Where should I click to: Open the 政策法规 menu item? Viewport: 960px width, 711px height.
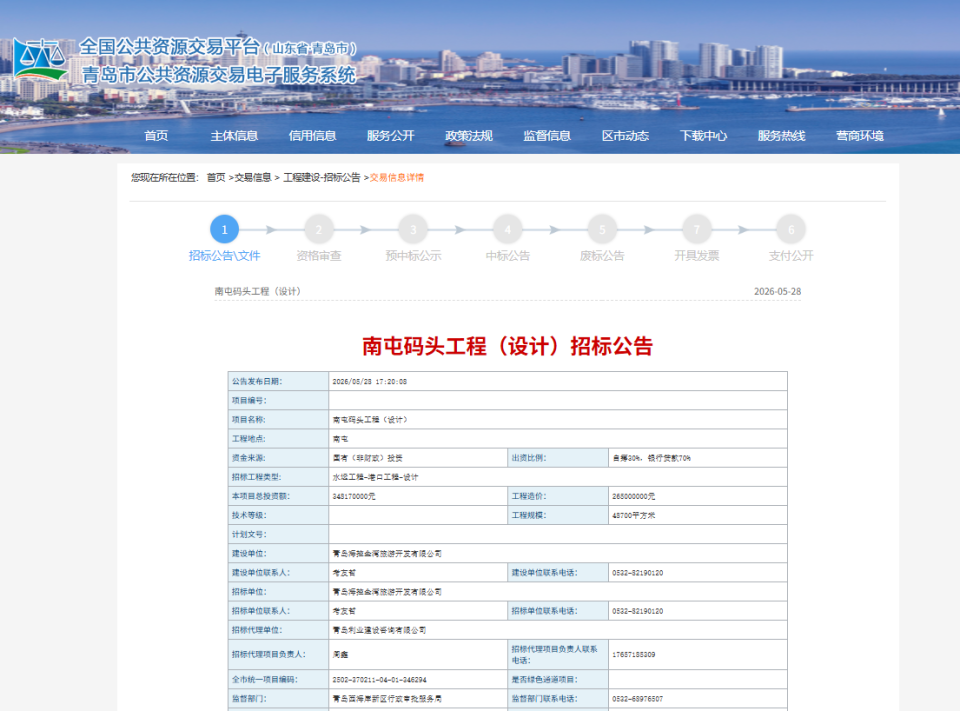(469, 136)
